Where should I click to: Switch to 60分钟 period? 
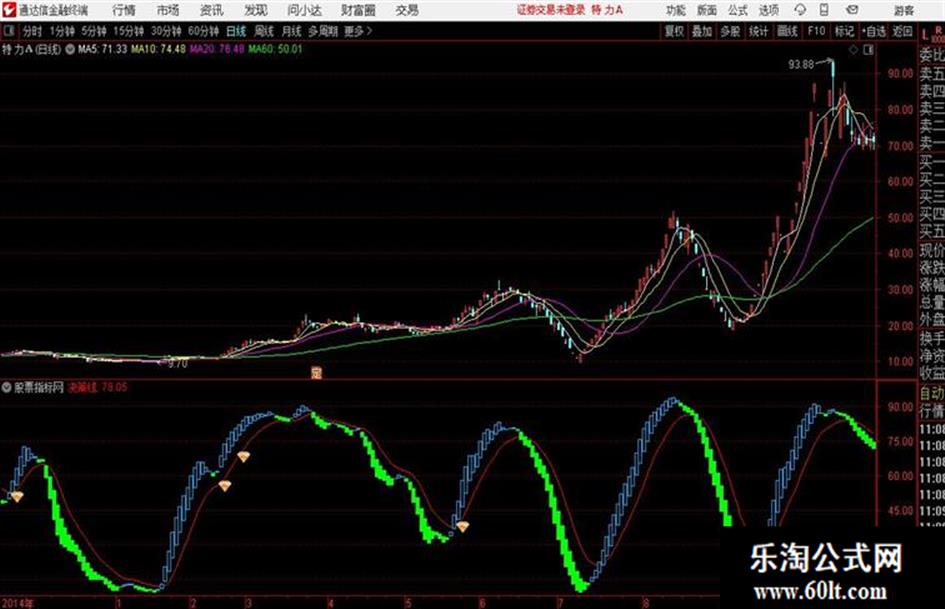pyautogui.click(x=204, y=31)
